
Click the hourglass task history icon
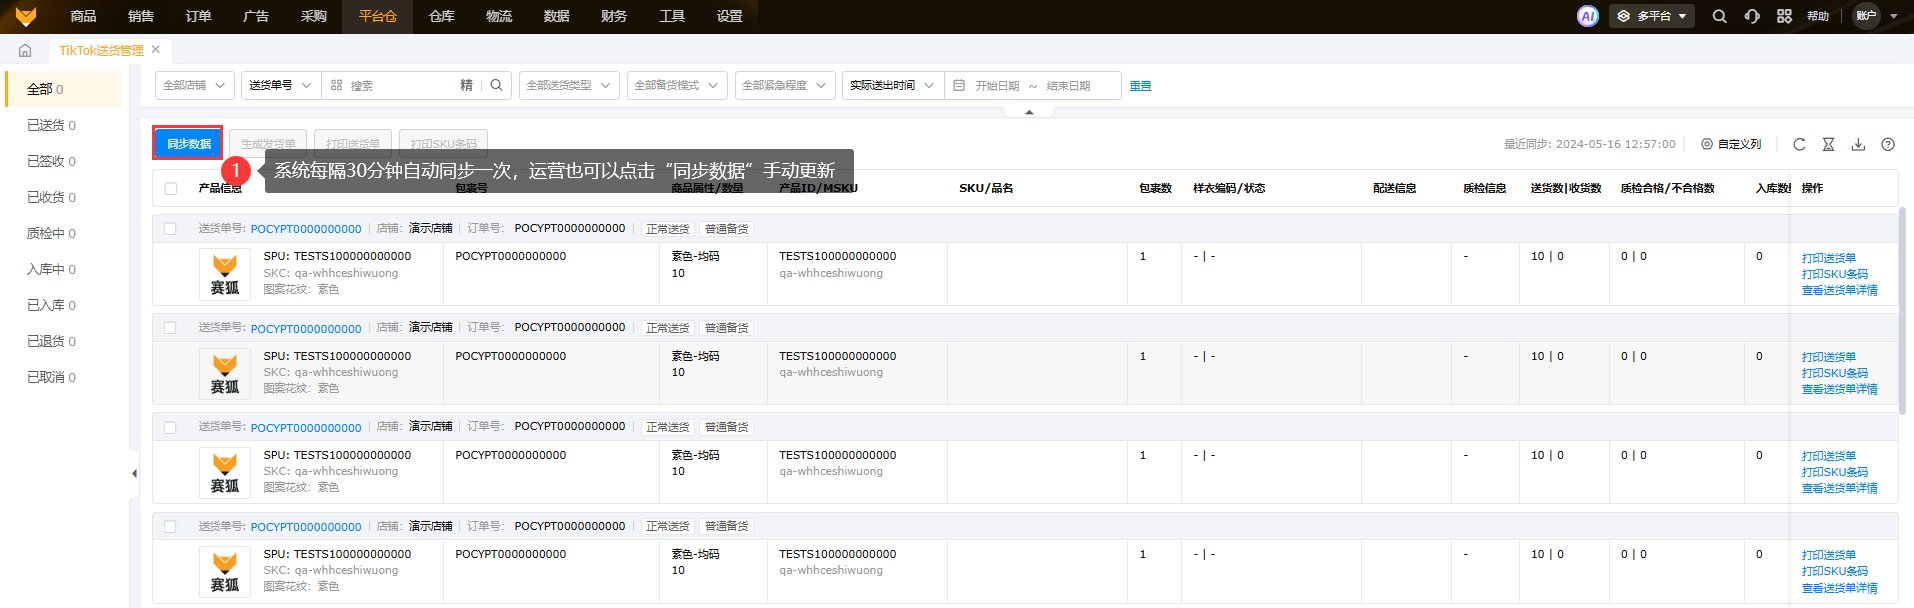click(1828, 144)
